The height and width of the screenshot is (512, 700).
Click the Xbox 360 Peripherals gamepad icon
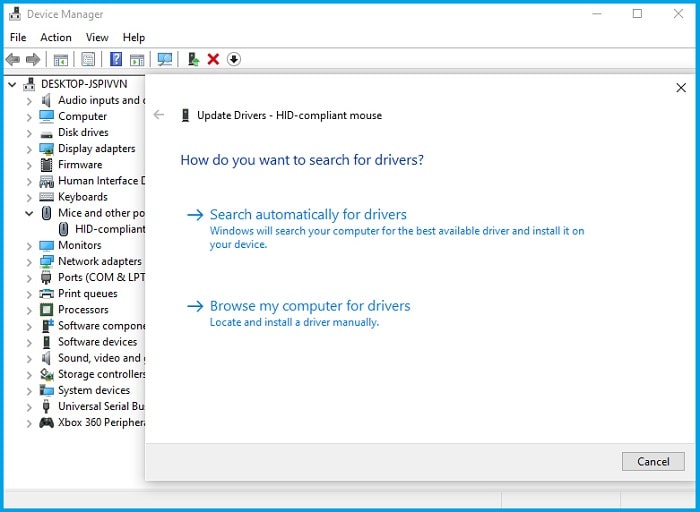click(46, 422)
